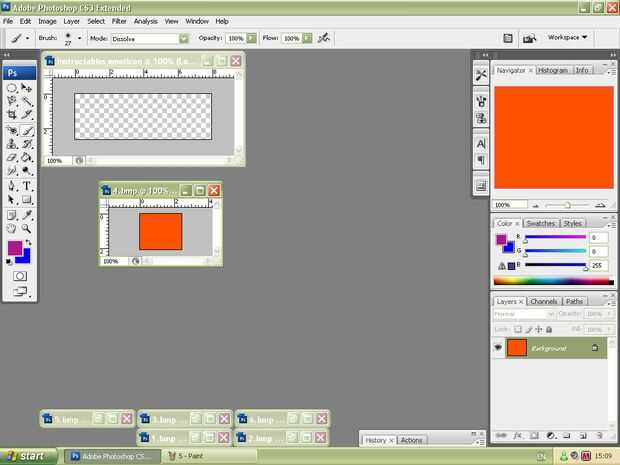Swap foreground and background colors

click(x=28, y=242)
